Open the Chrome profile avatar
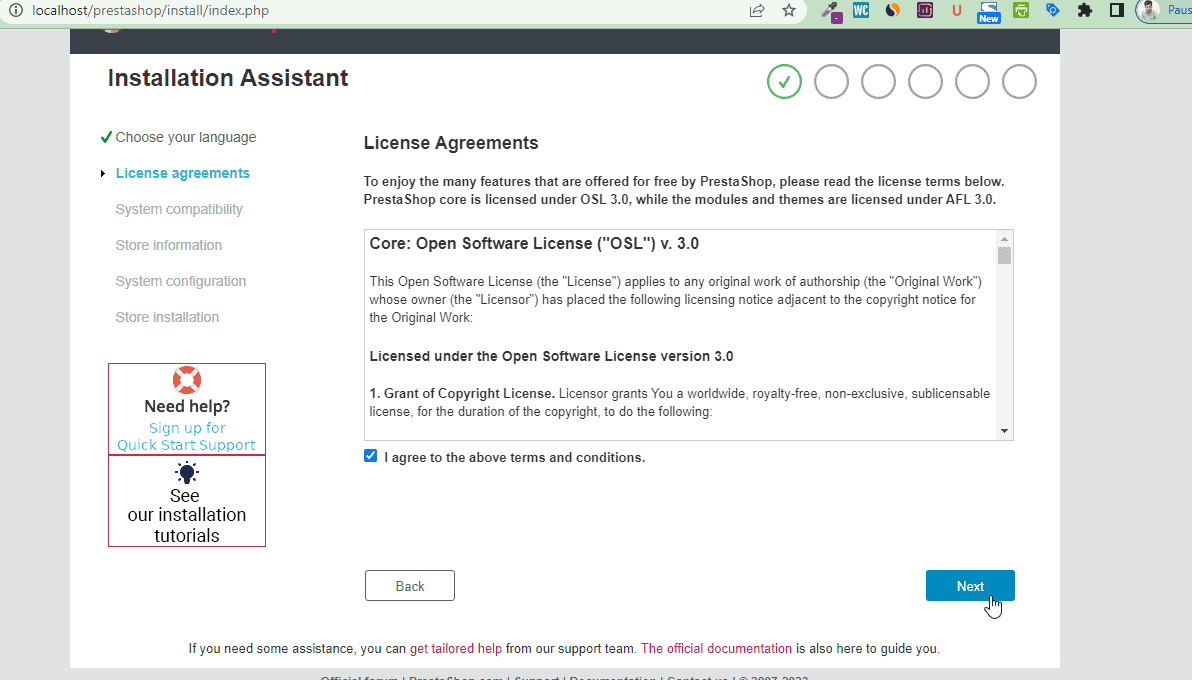The width and height of the screenshot is (1192, 680). [1149, 11]
